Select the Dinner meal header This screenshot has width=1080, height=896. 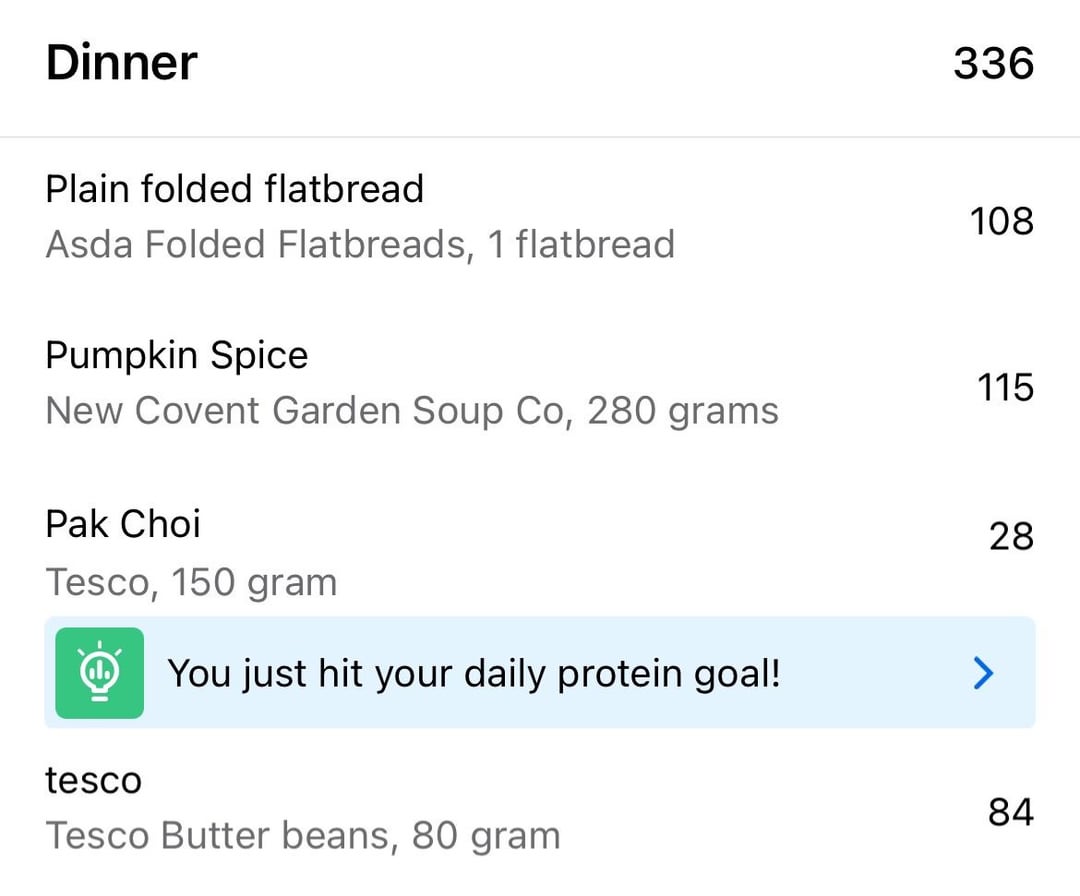tap(540, 63)
